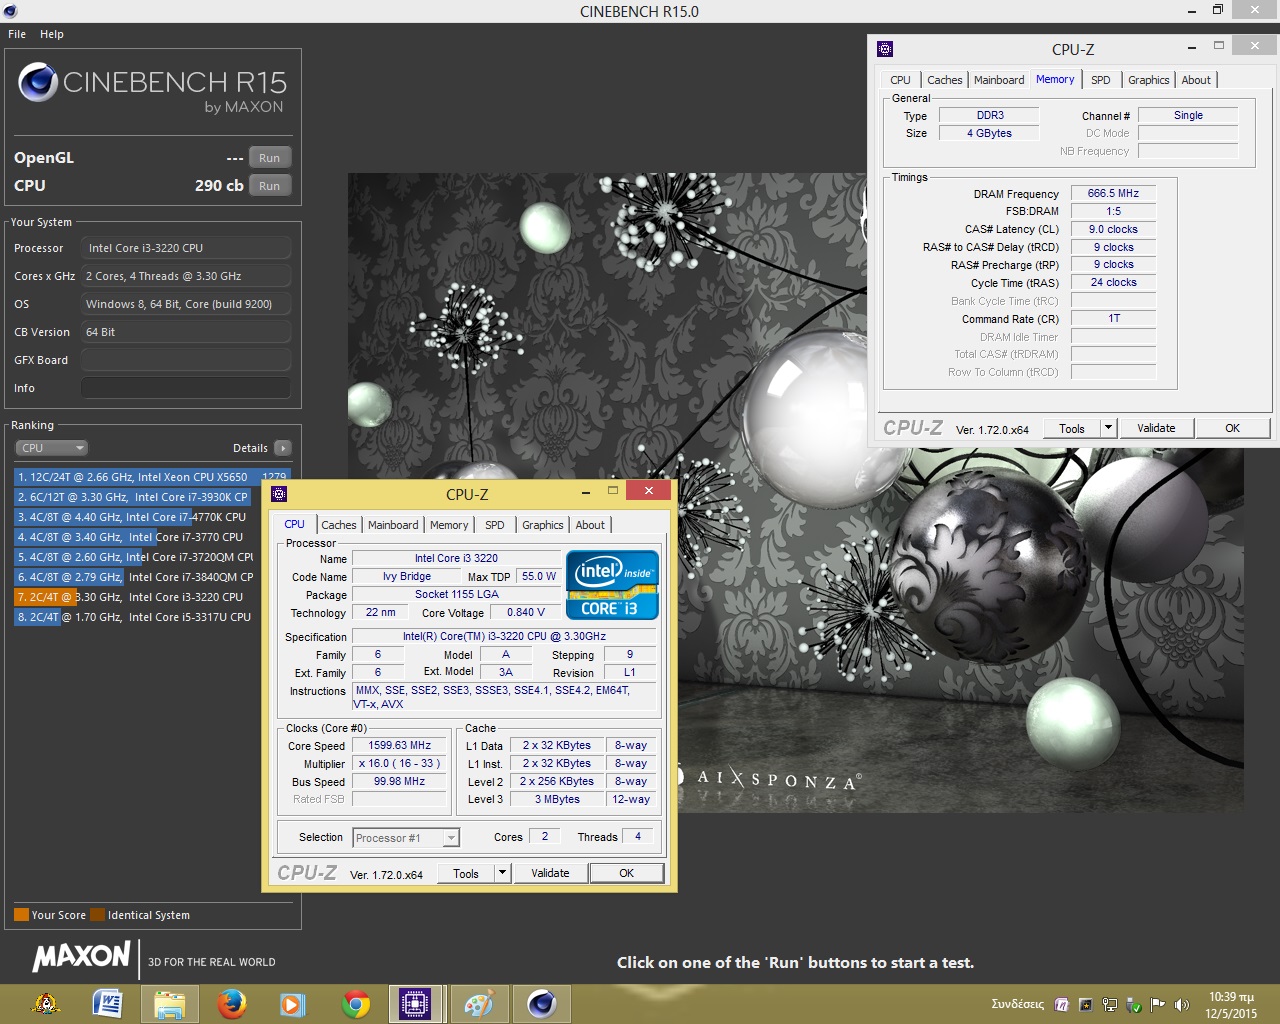1280x1024 pixels.
Task: Click the GFX Board field
Action: 186,360
